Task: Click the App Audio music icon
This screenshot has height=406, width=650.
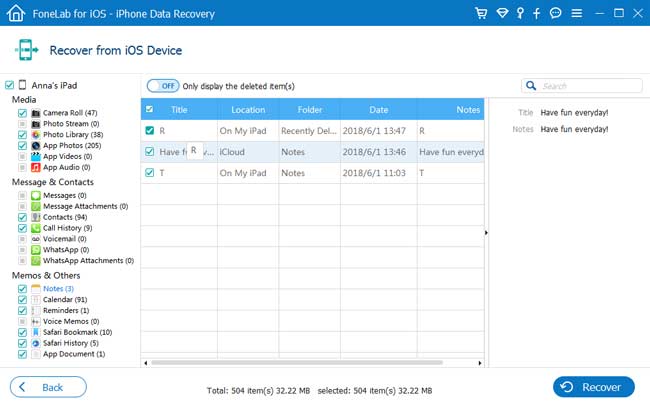Action: click(x=36, y=167)
